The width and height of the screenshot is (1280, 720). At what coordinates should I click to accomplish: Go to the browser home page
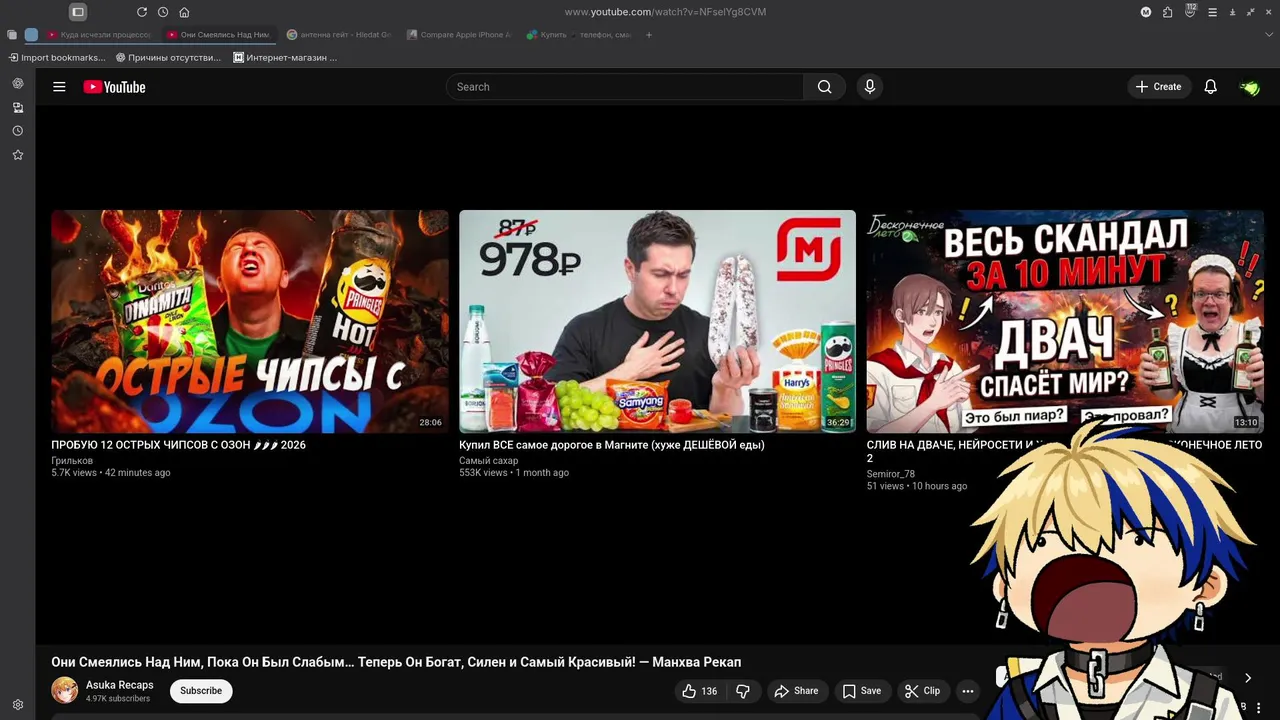[x=184, y=12]
